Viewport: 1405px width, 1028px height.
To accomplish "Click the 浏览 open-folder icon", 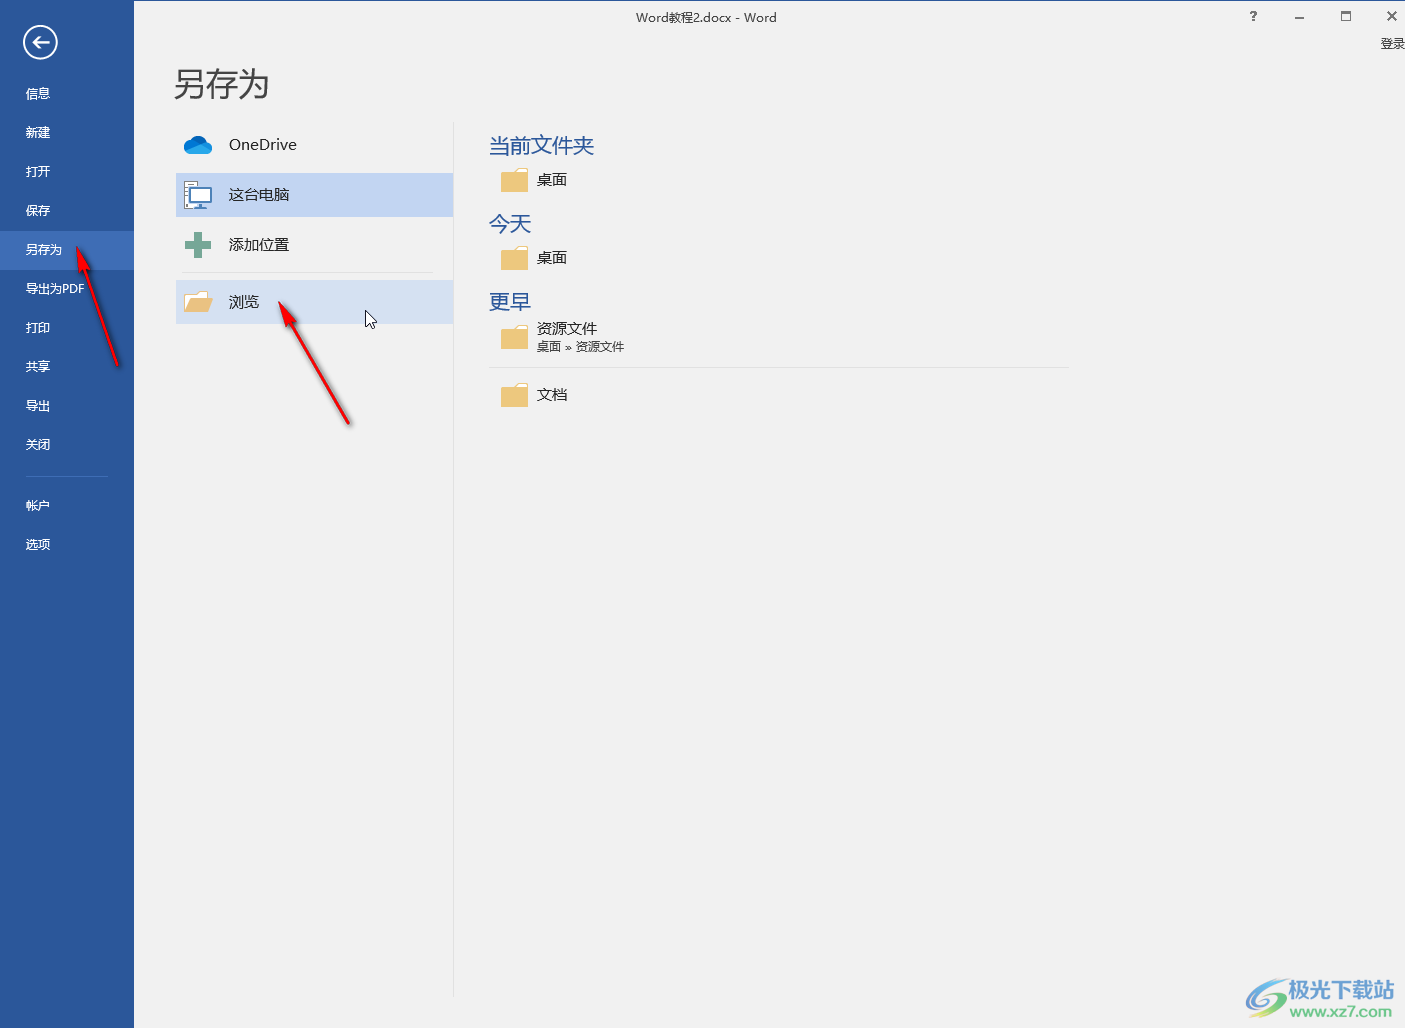I will [198, 302].
